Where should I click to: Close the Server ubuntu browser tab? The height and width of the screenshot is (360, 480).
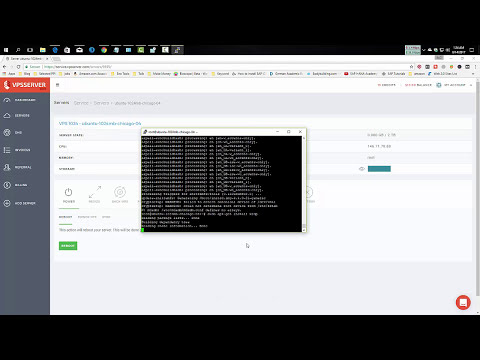click(47, 59)
